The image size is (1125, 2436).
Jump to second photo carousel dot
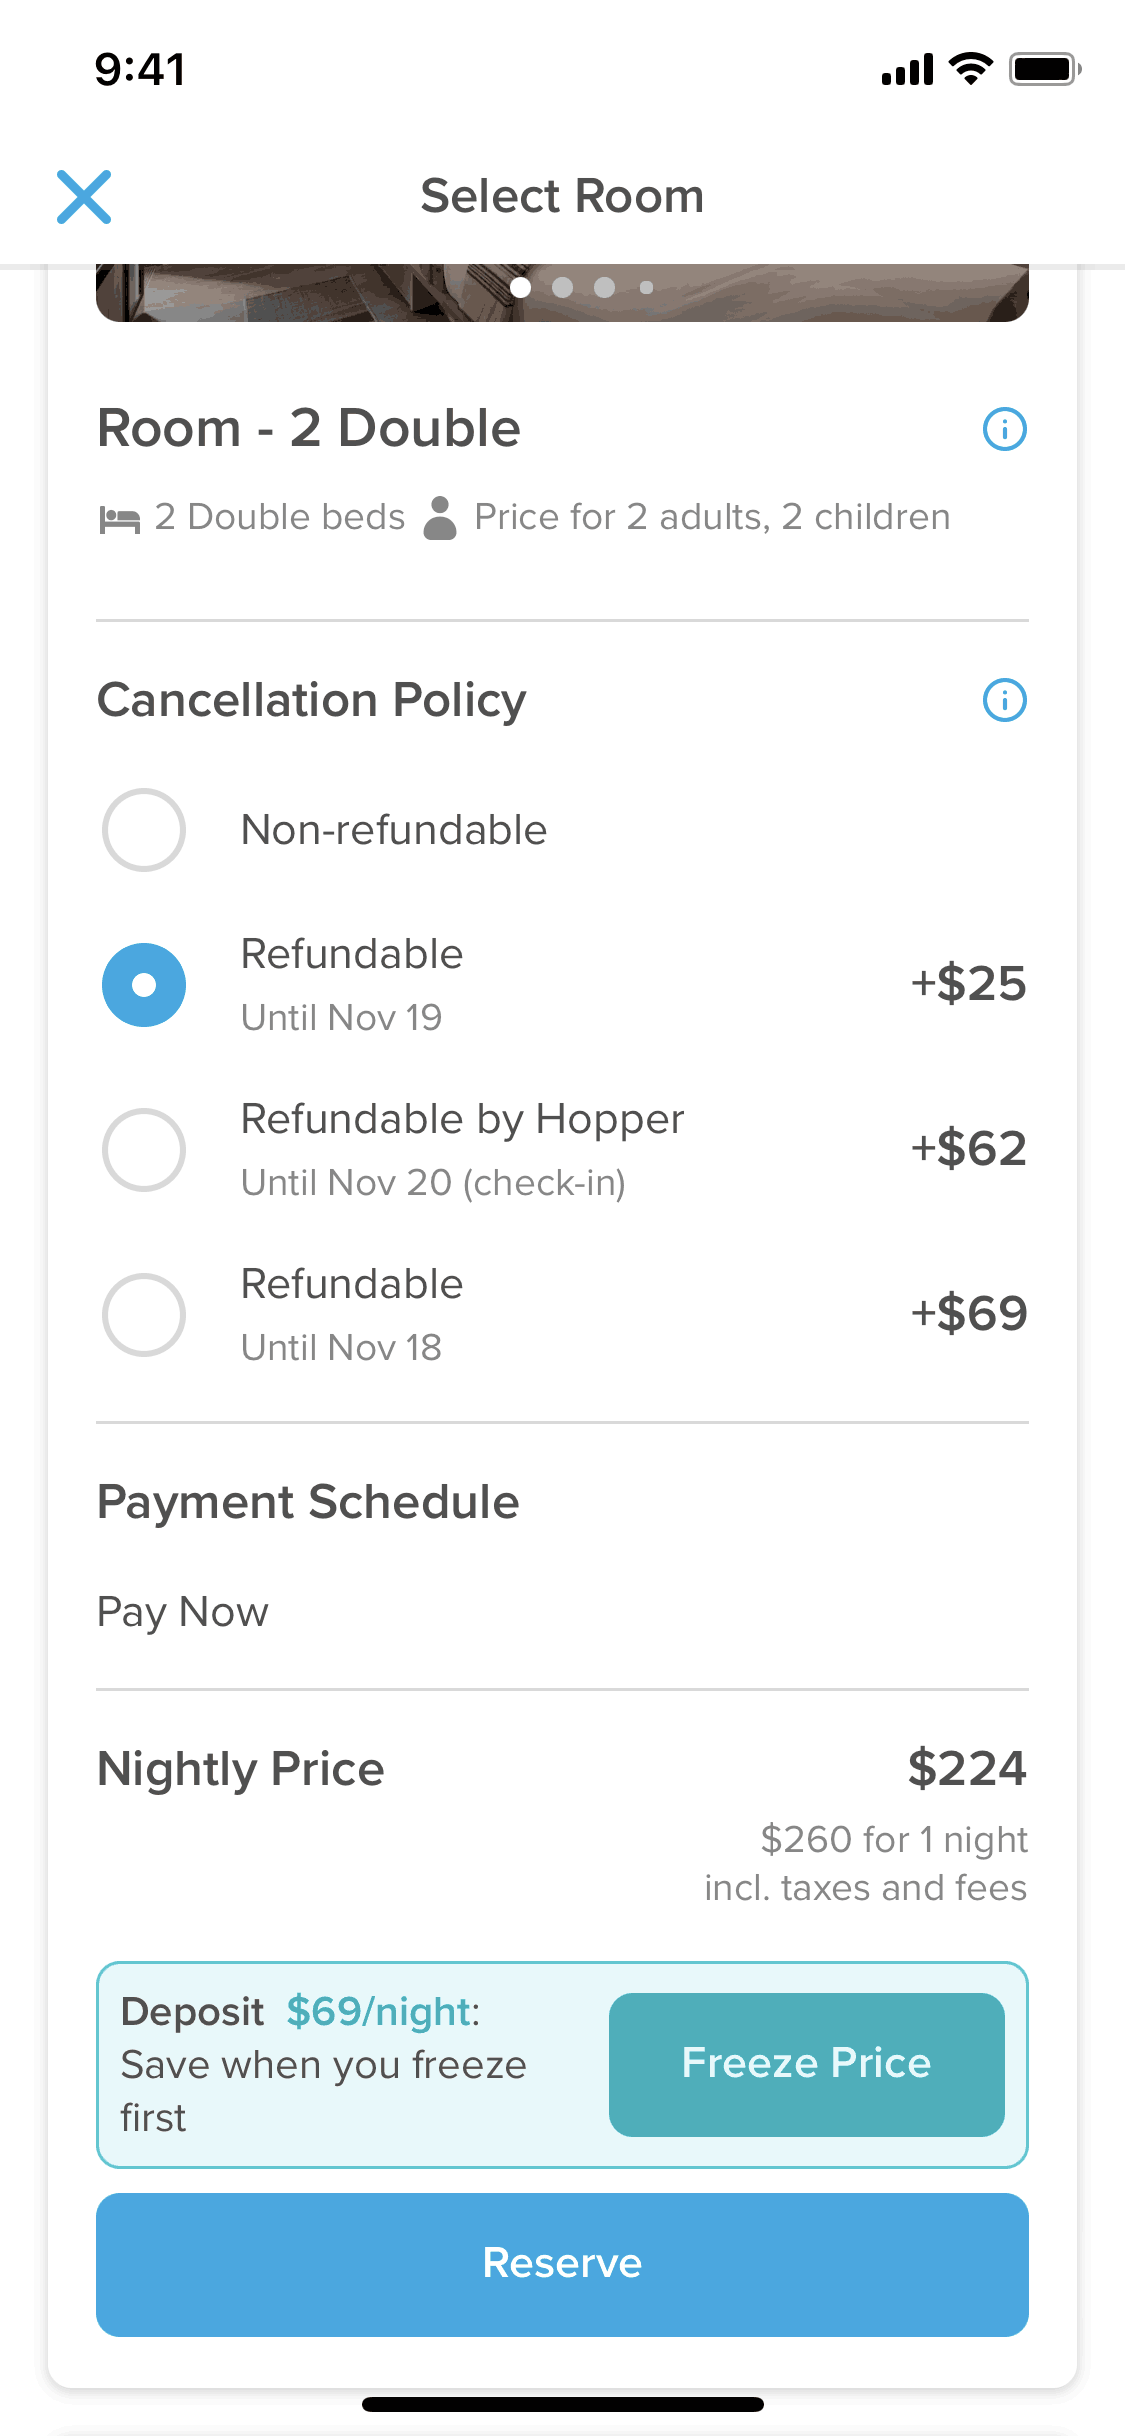[562, 288]
